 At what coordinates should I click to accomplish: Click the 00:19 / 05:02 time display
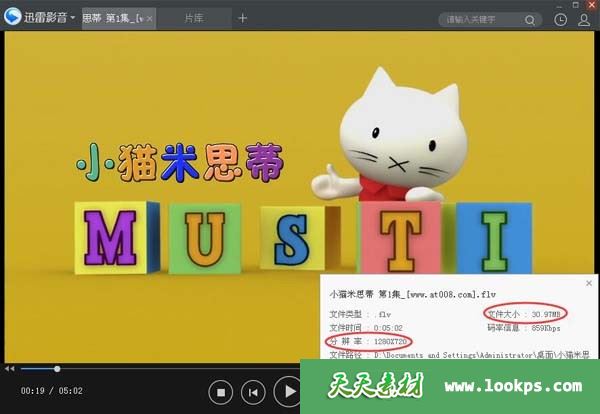[52, 391]
